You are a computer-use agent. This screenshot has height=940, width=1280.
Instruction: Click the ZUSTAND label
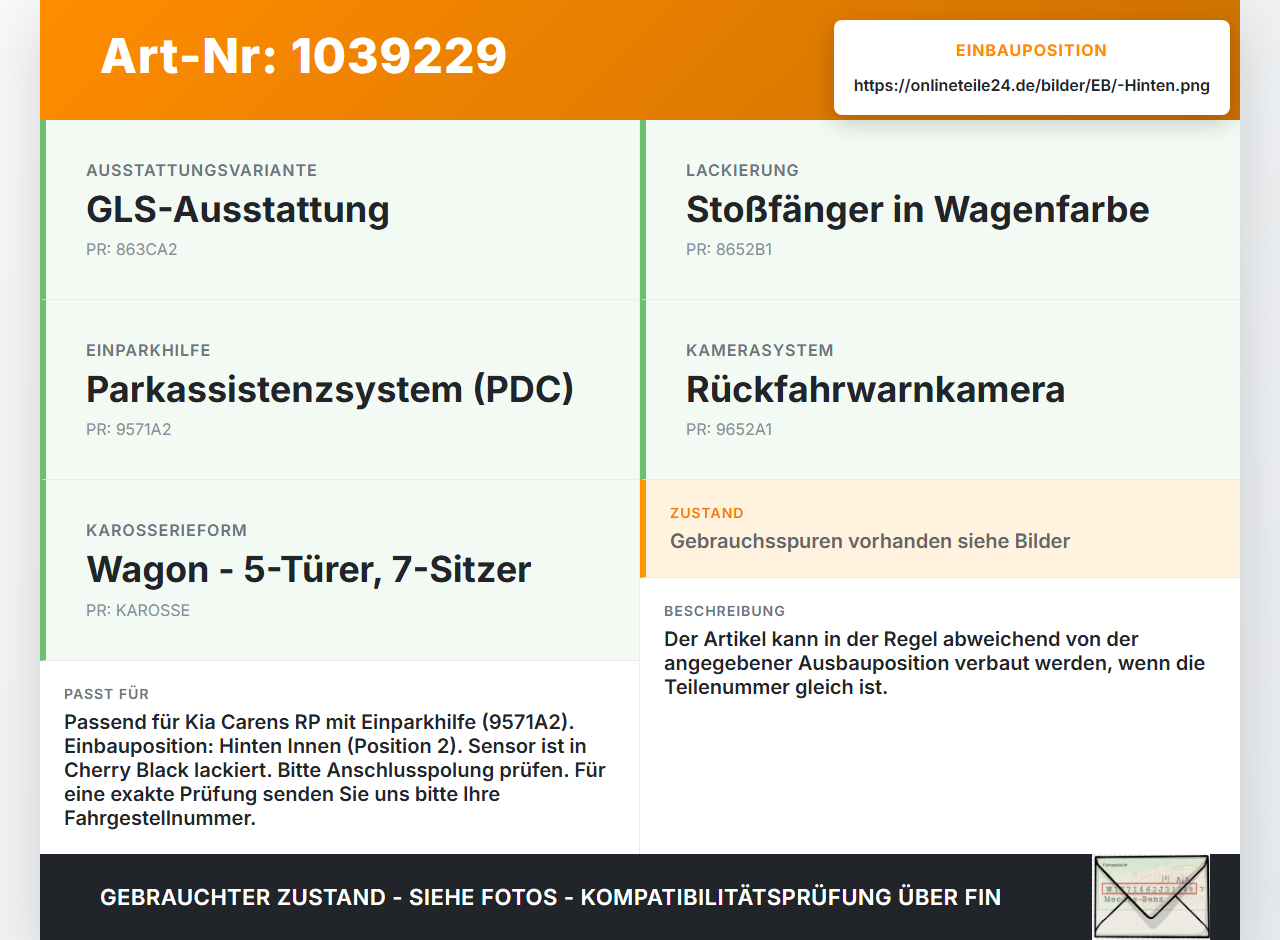(707, 513)
